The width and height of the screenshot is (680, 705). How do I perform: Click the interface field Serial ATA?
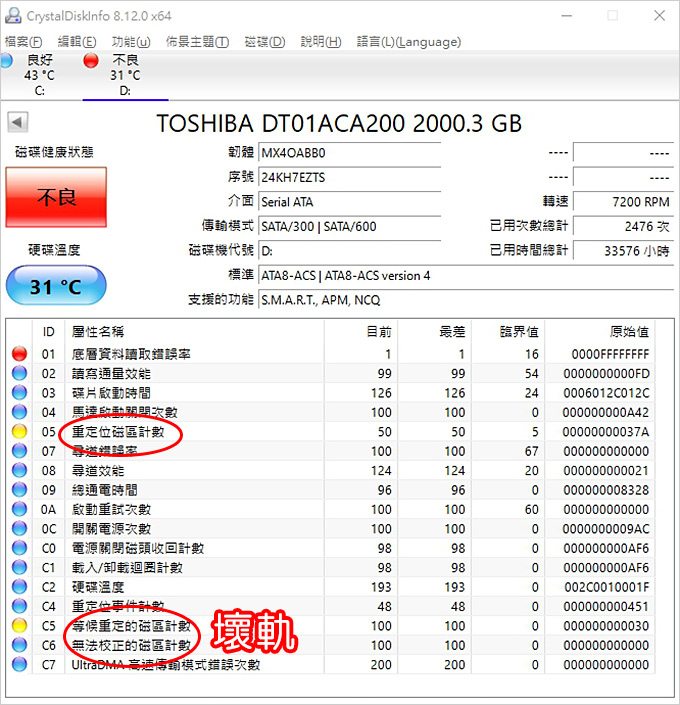[x=349, y=202]
